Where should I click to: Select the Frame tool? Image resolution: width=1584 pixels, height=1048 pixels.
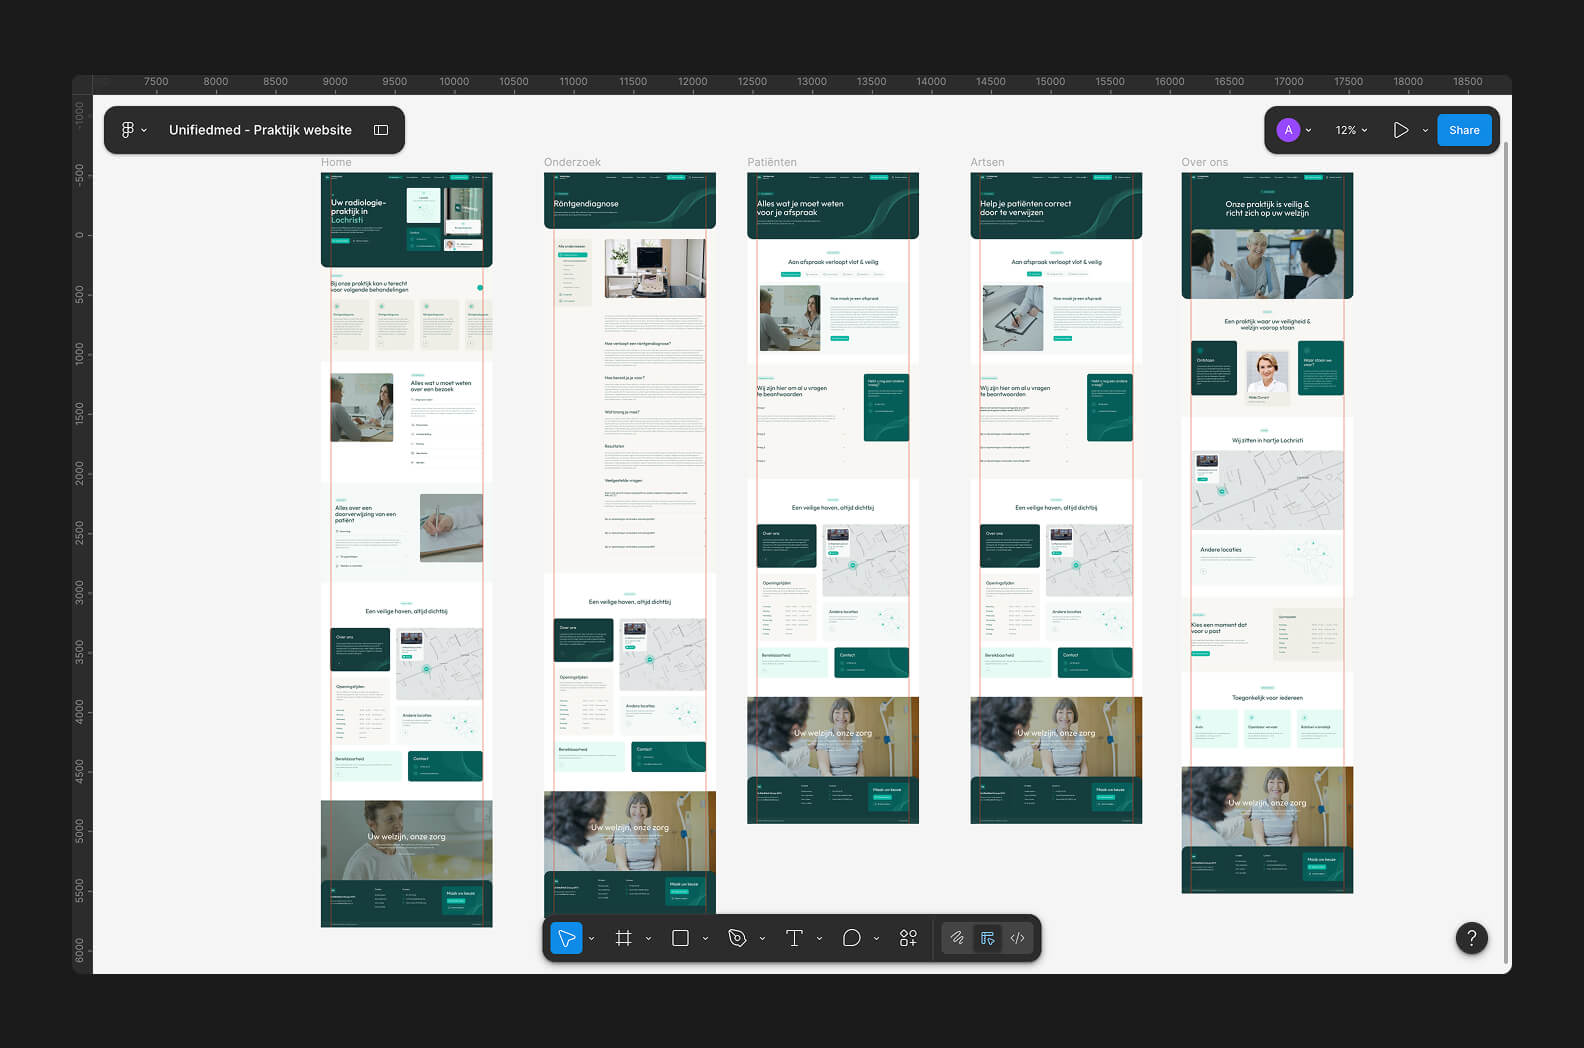click(624, 938)
